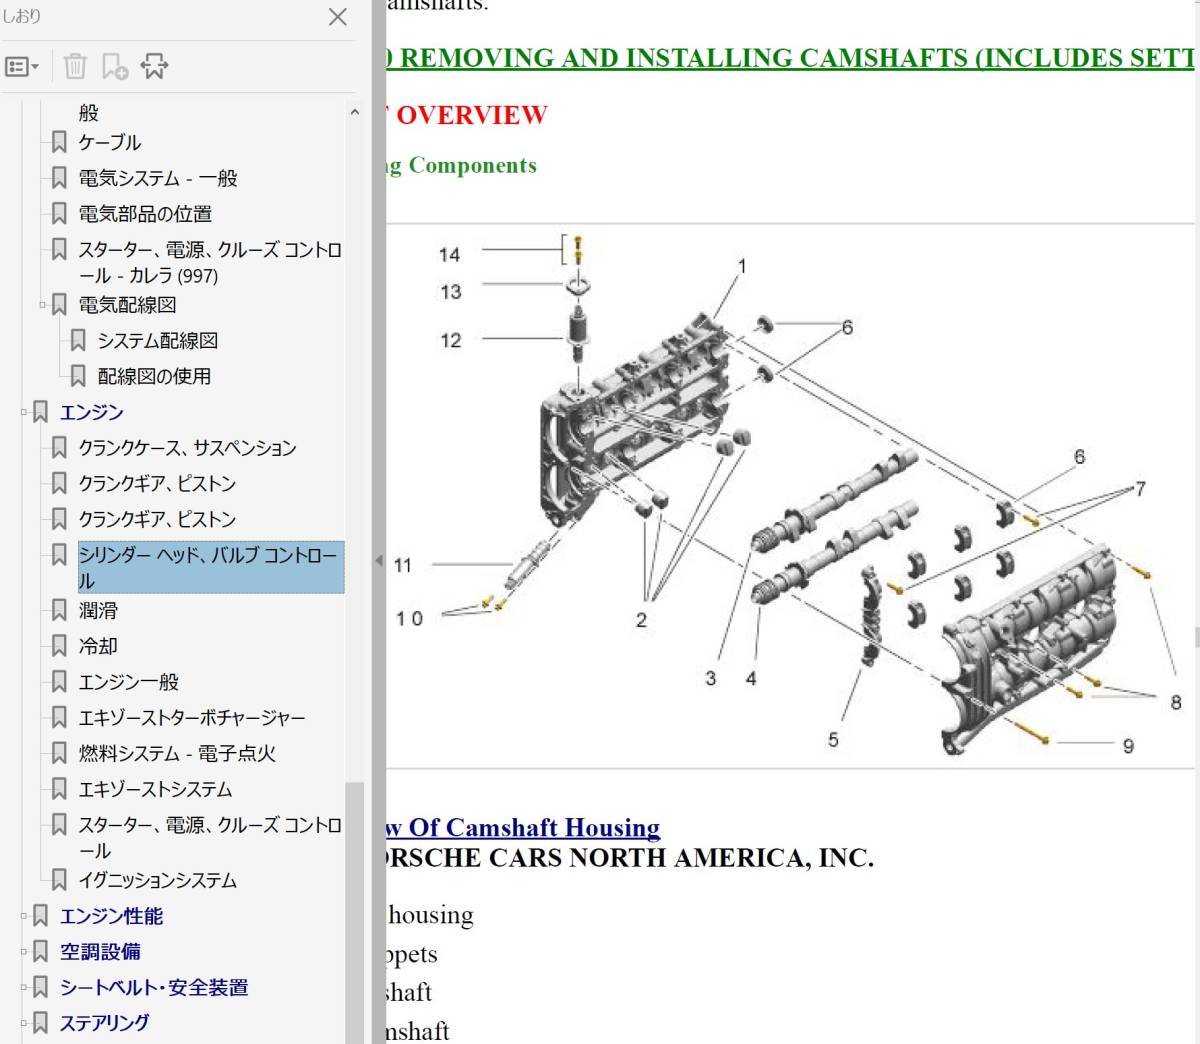
Task: Select the ステアリング bookmark
Action: (105, 1023)
